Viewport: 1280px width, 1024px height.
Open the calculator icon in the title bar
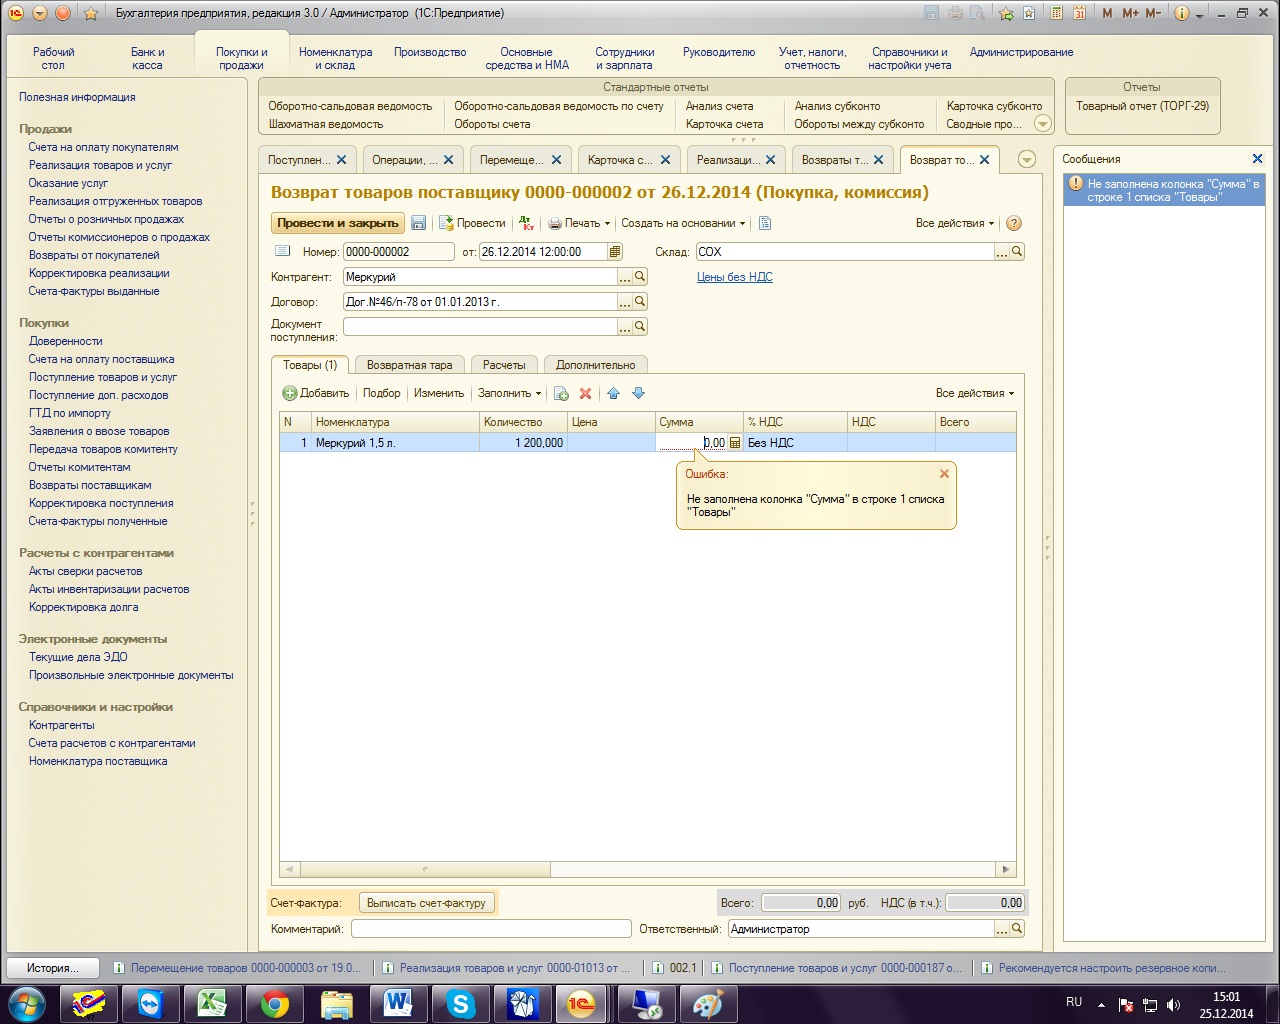click(x=1056, y=13)
